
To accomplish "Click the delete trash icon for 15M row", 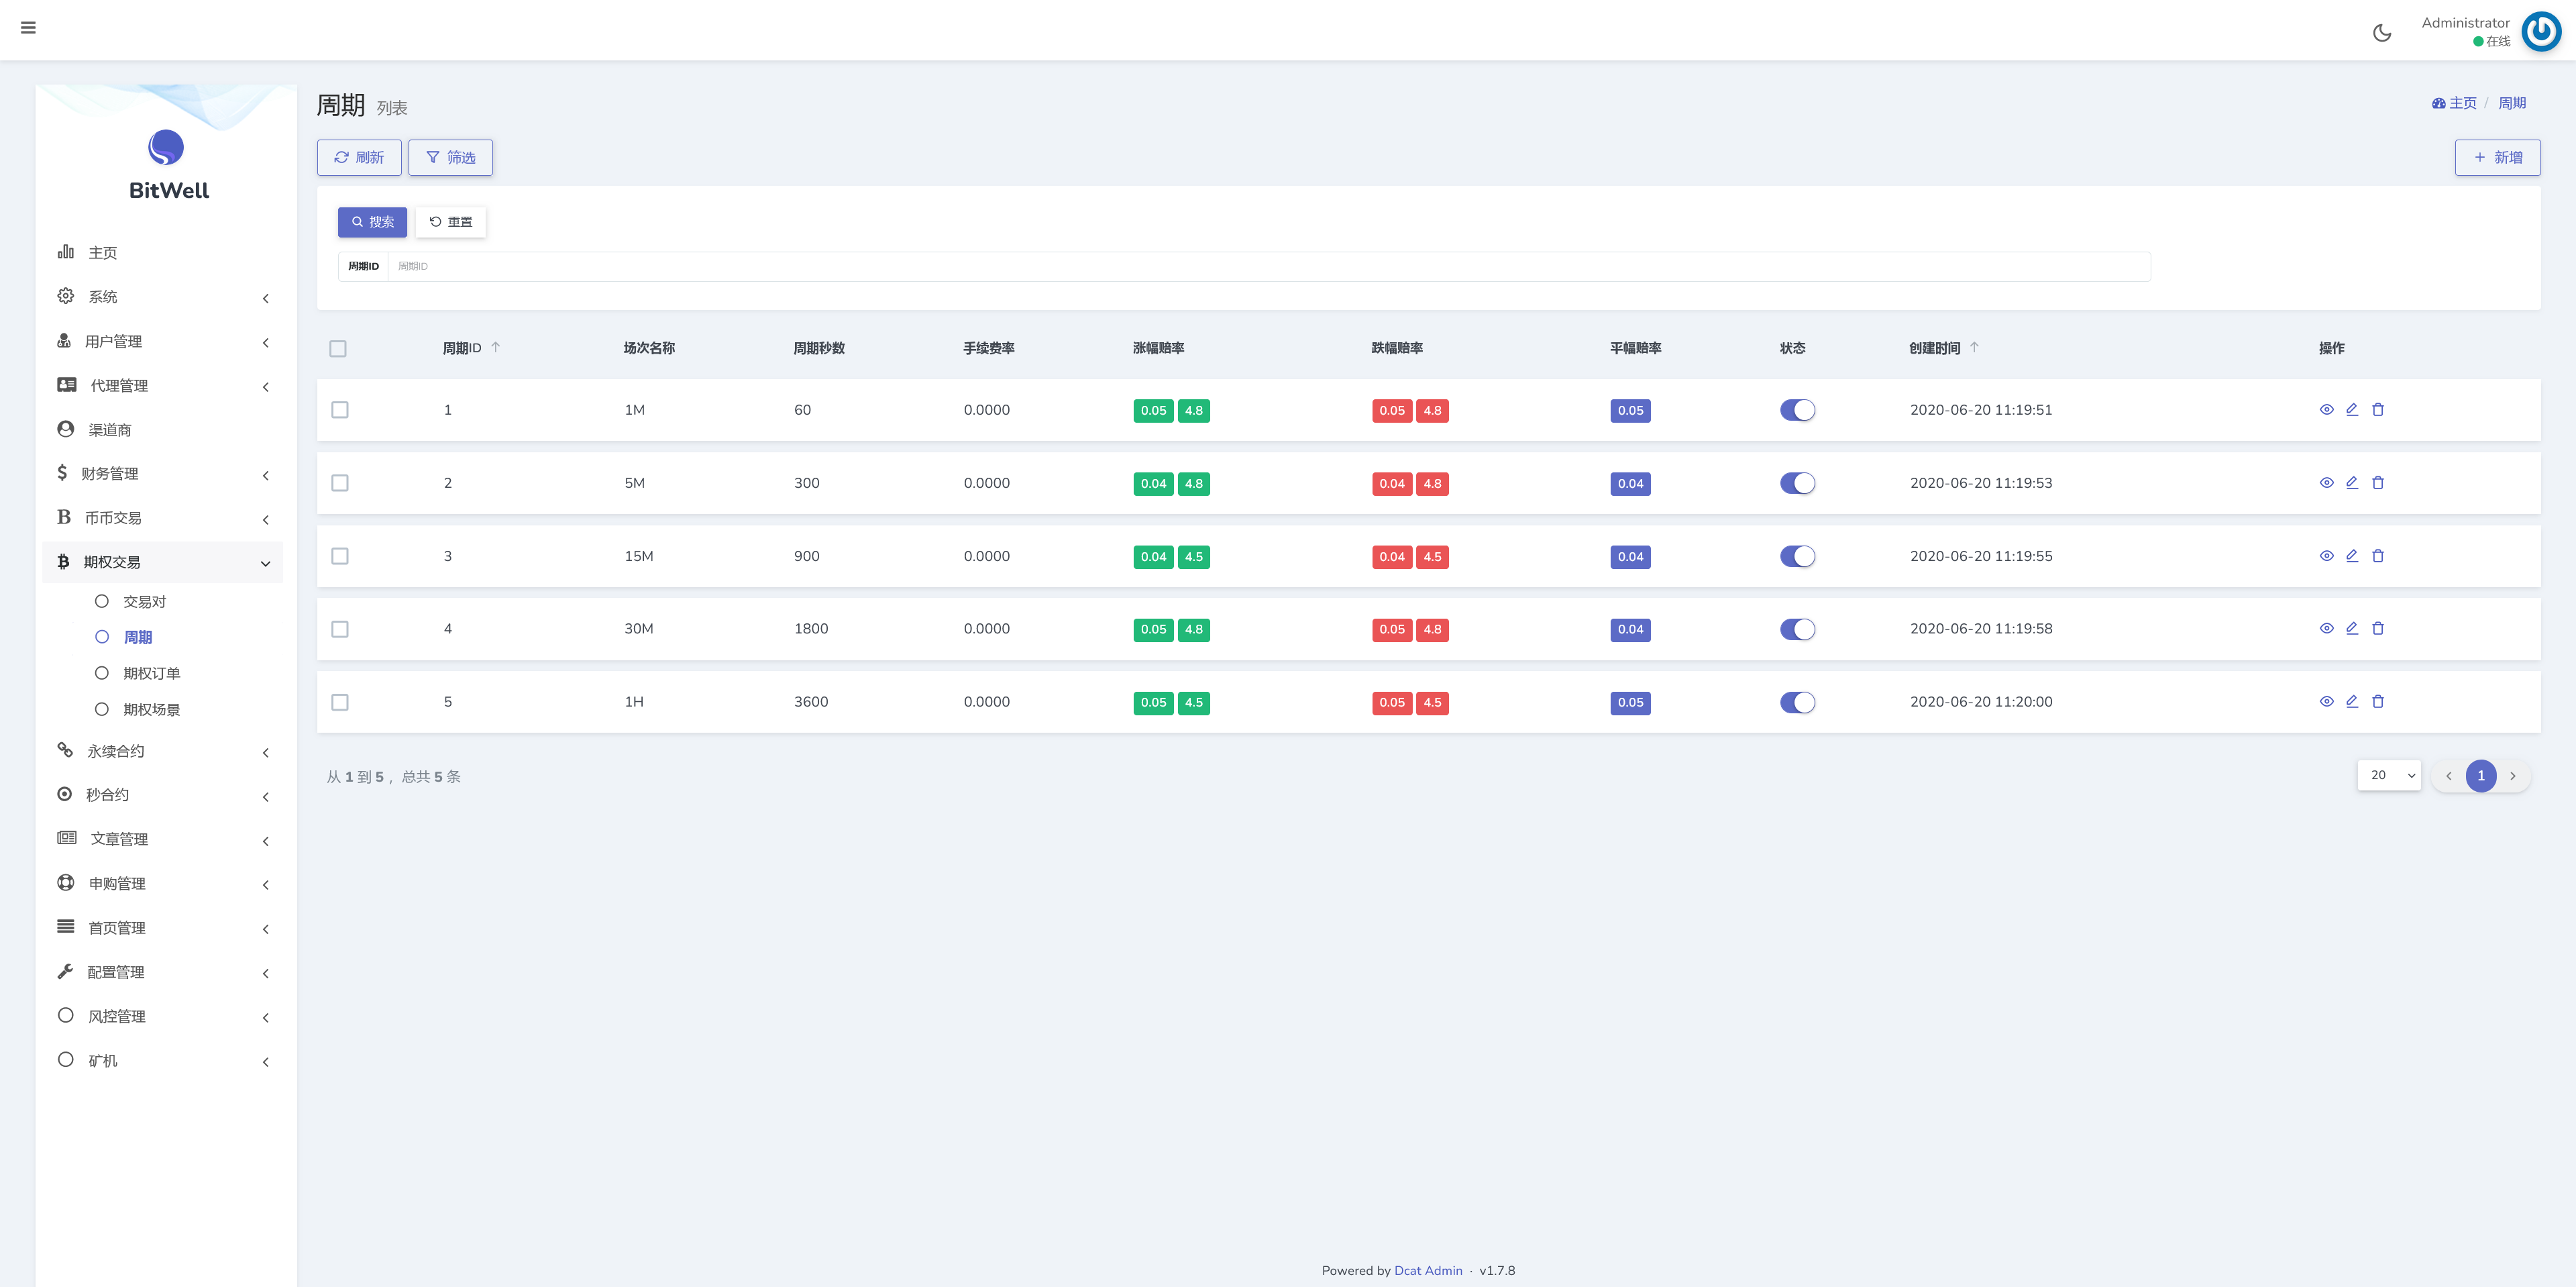I will (x=2378, y=556).
